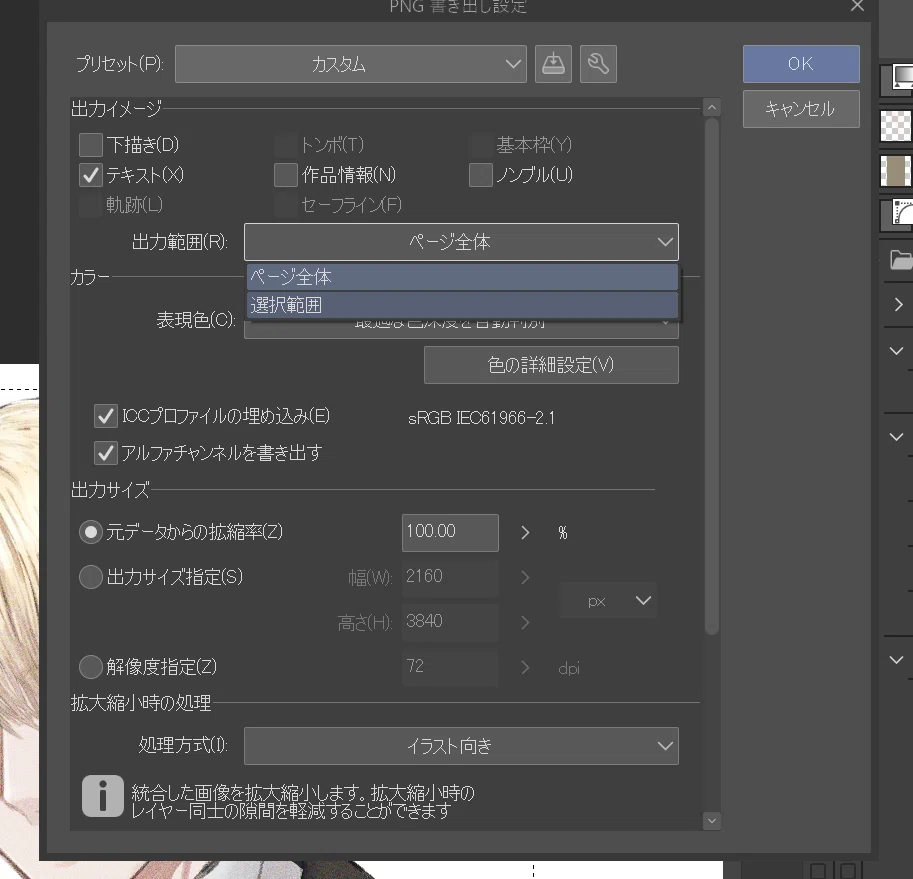Click the folder icon in right sidebar

pyautogui.click(x=900, y=260)
